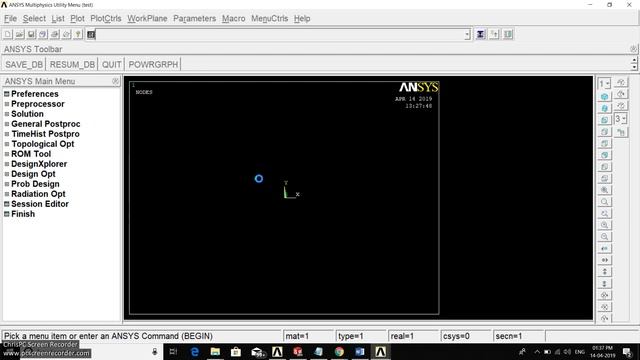Click the Raise Hidden windows icon

click(481, 34)
